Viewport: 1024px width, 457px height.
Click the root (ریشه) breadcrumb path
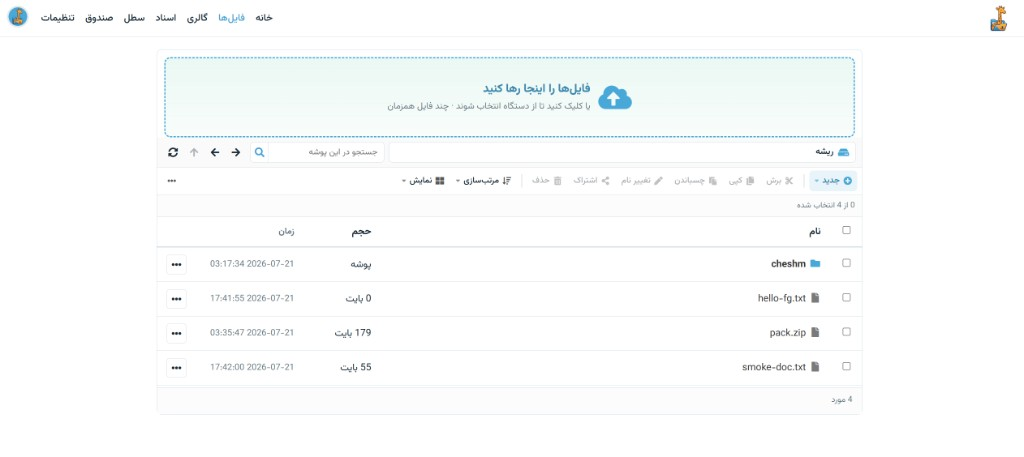click(825, 152)
